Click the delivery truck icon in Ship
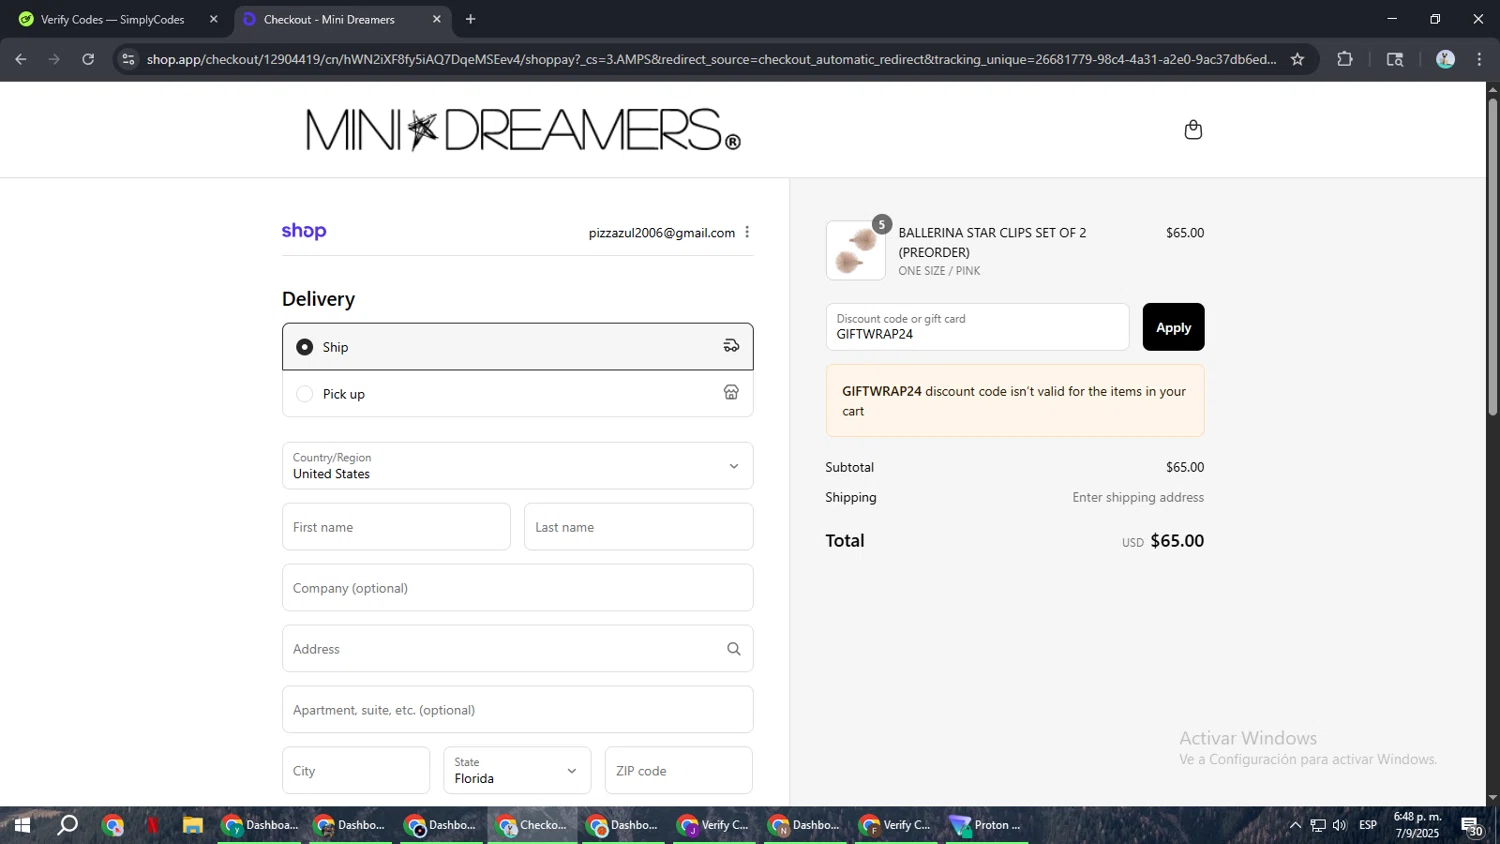Image resolution: width=1500 pixels, height=844 pixels. 732,346
